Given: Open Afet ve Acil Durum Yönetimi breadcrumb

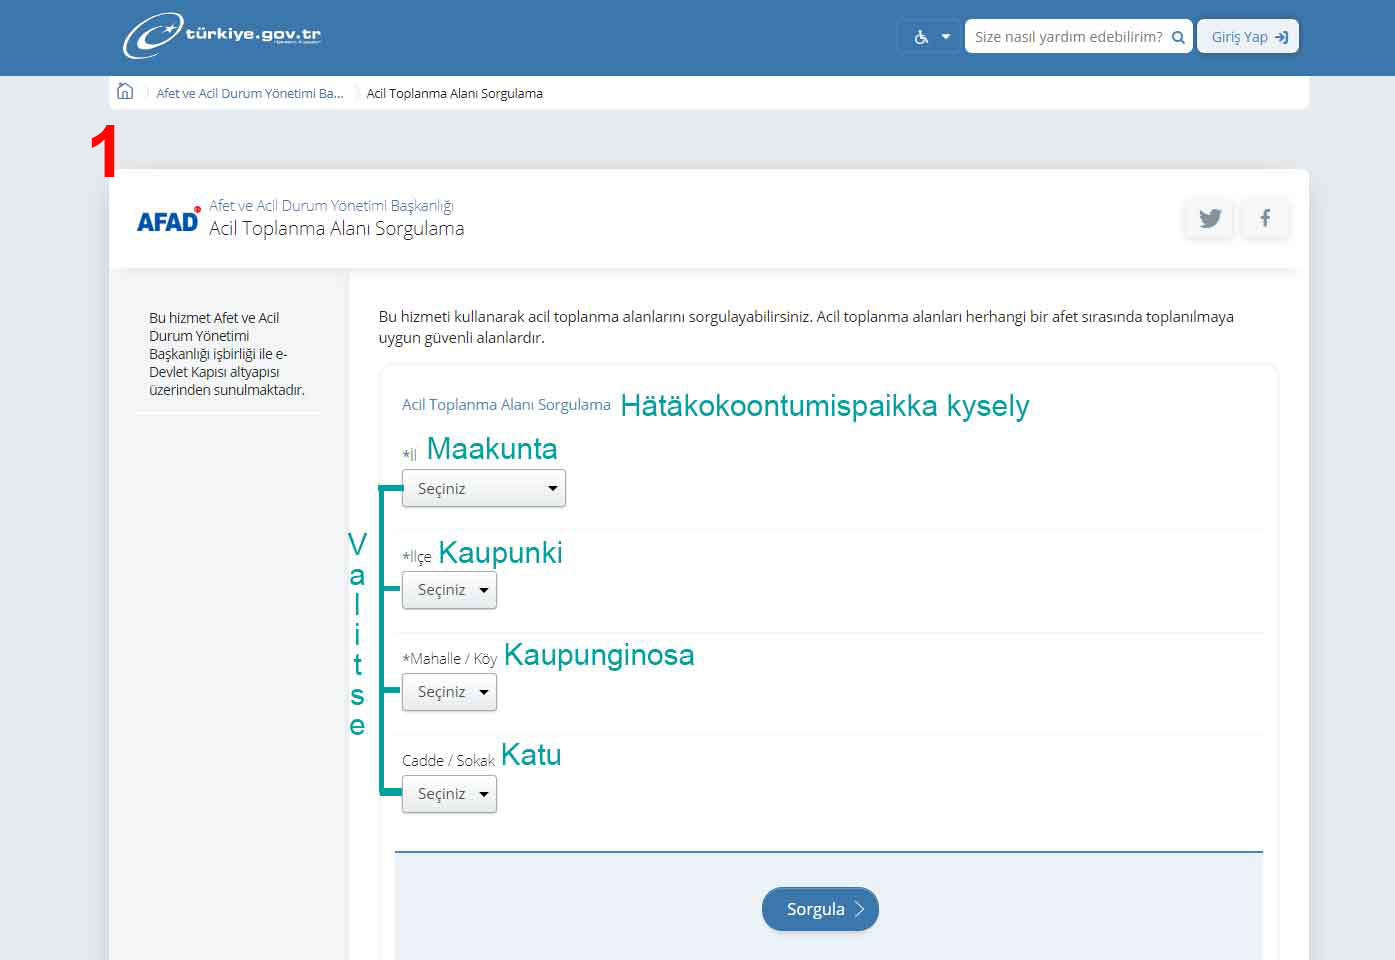Looking at the screenshot, I should 250,93.
